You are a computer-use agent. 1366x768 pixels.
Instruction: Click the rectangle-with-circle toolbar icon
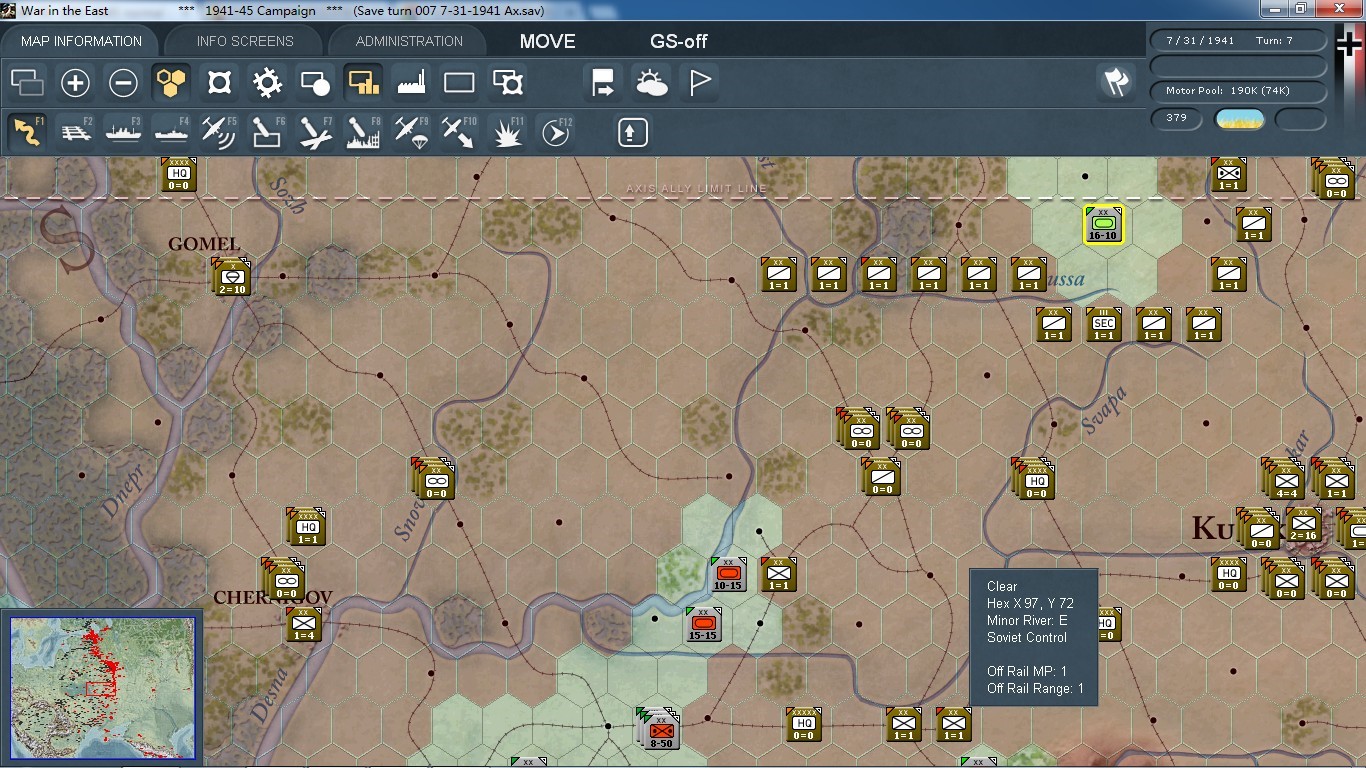click(315, 83)
